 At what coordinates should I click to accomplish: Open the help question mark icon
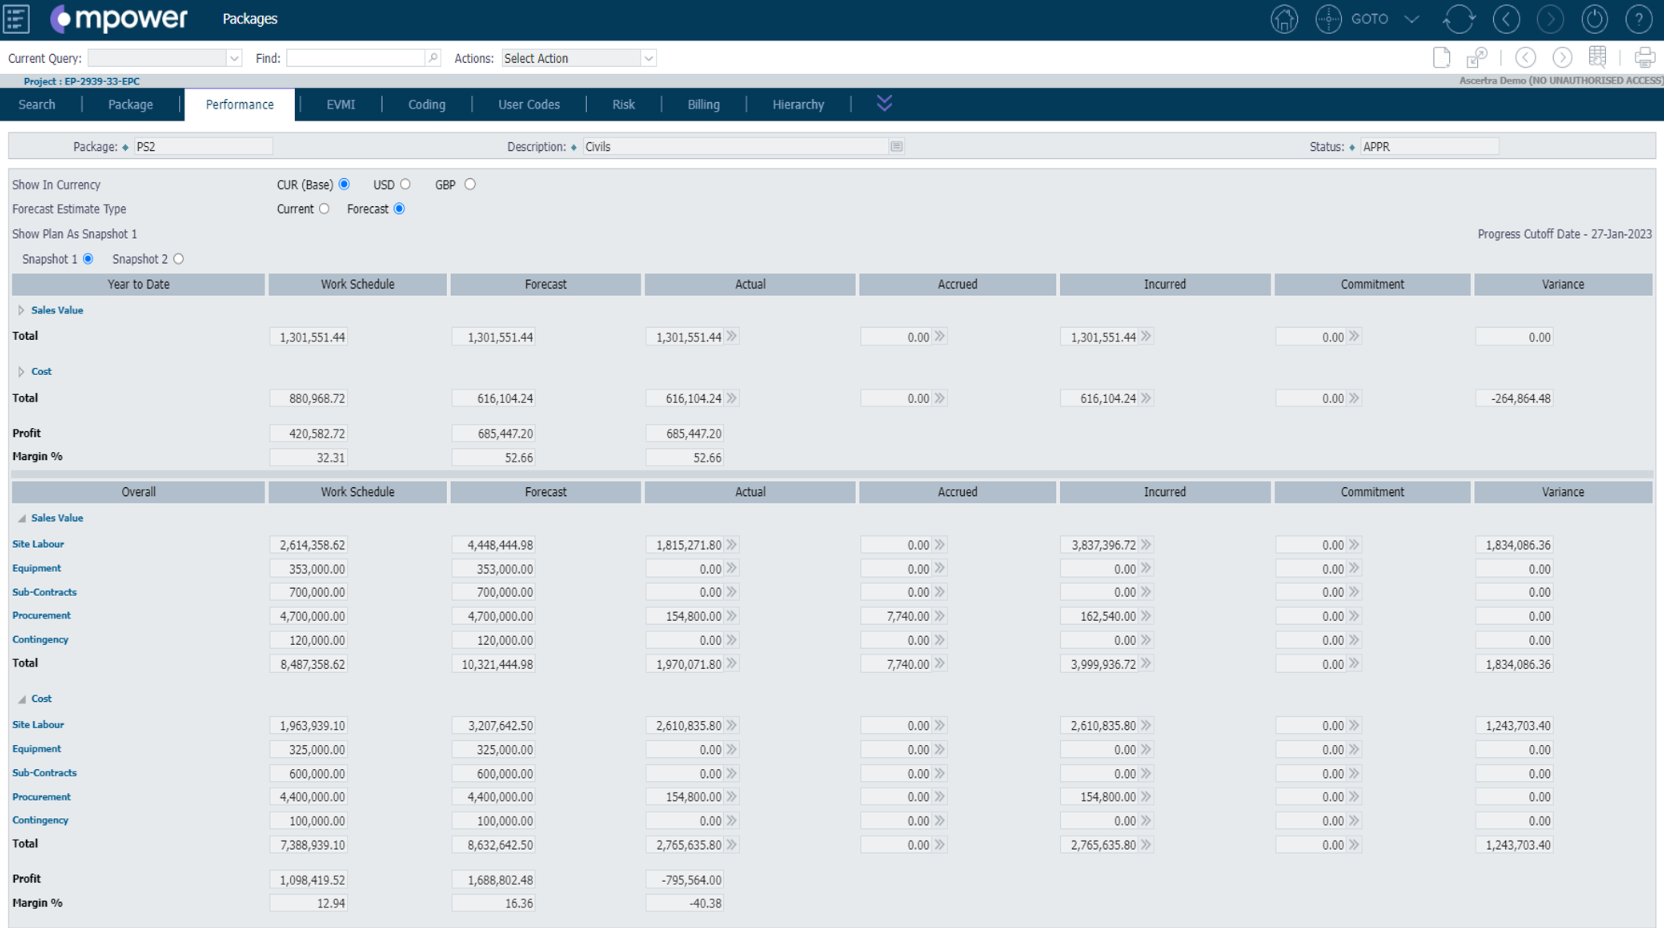1638,19
